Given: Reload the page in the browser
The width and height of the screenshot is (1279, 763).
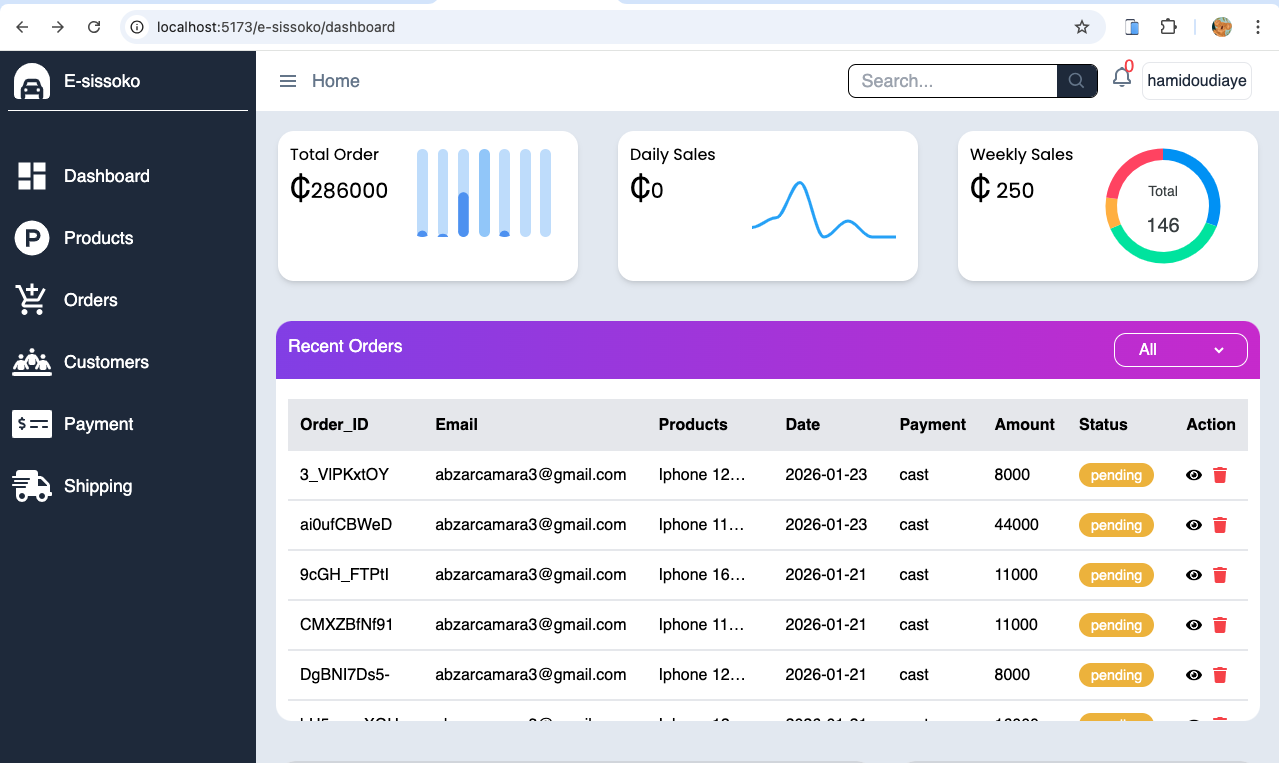Looking at the screenshot, I should click(x=94, y=27).
